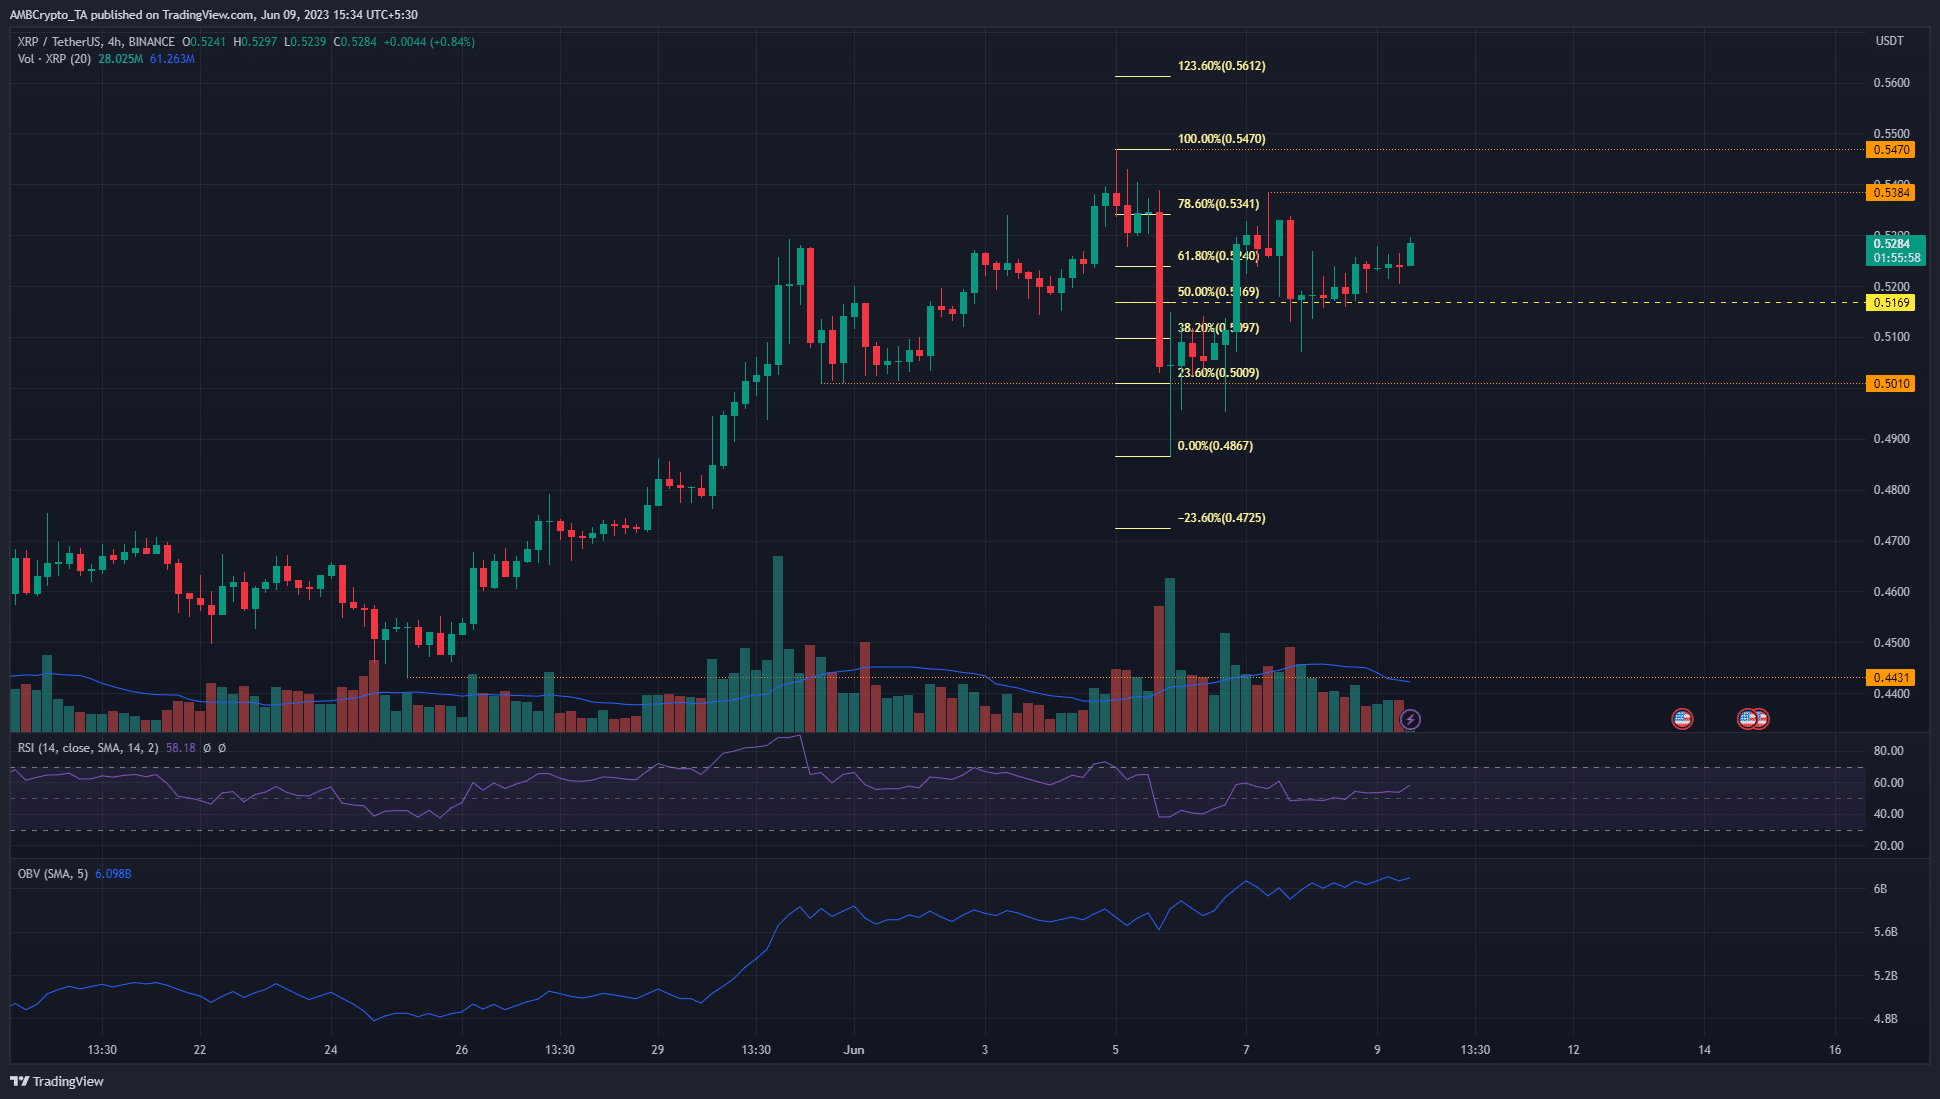Select the −23.60%(0.4725) Fibonacci level label
Viewport: 1940px width, 1099px height.
(1221, 518)
